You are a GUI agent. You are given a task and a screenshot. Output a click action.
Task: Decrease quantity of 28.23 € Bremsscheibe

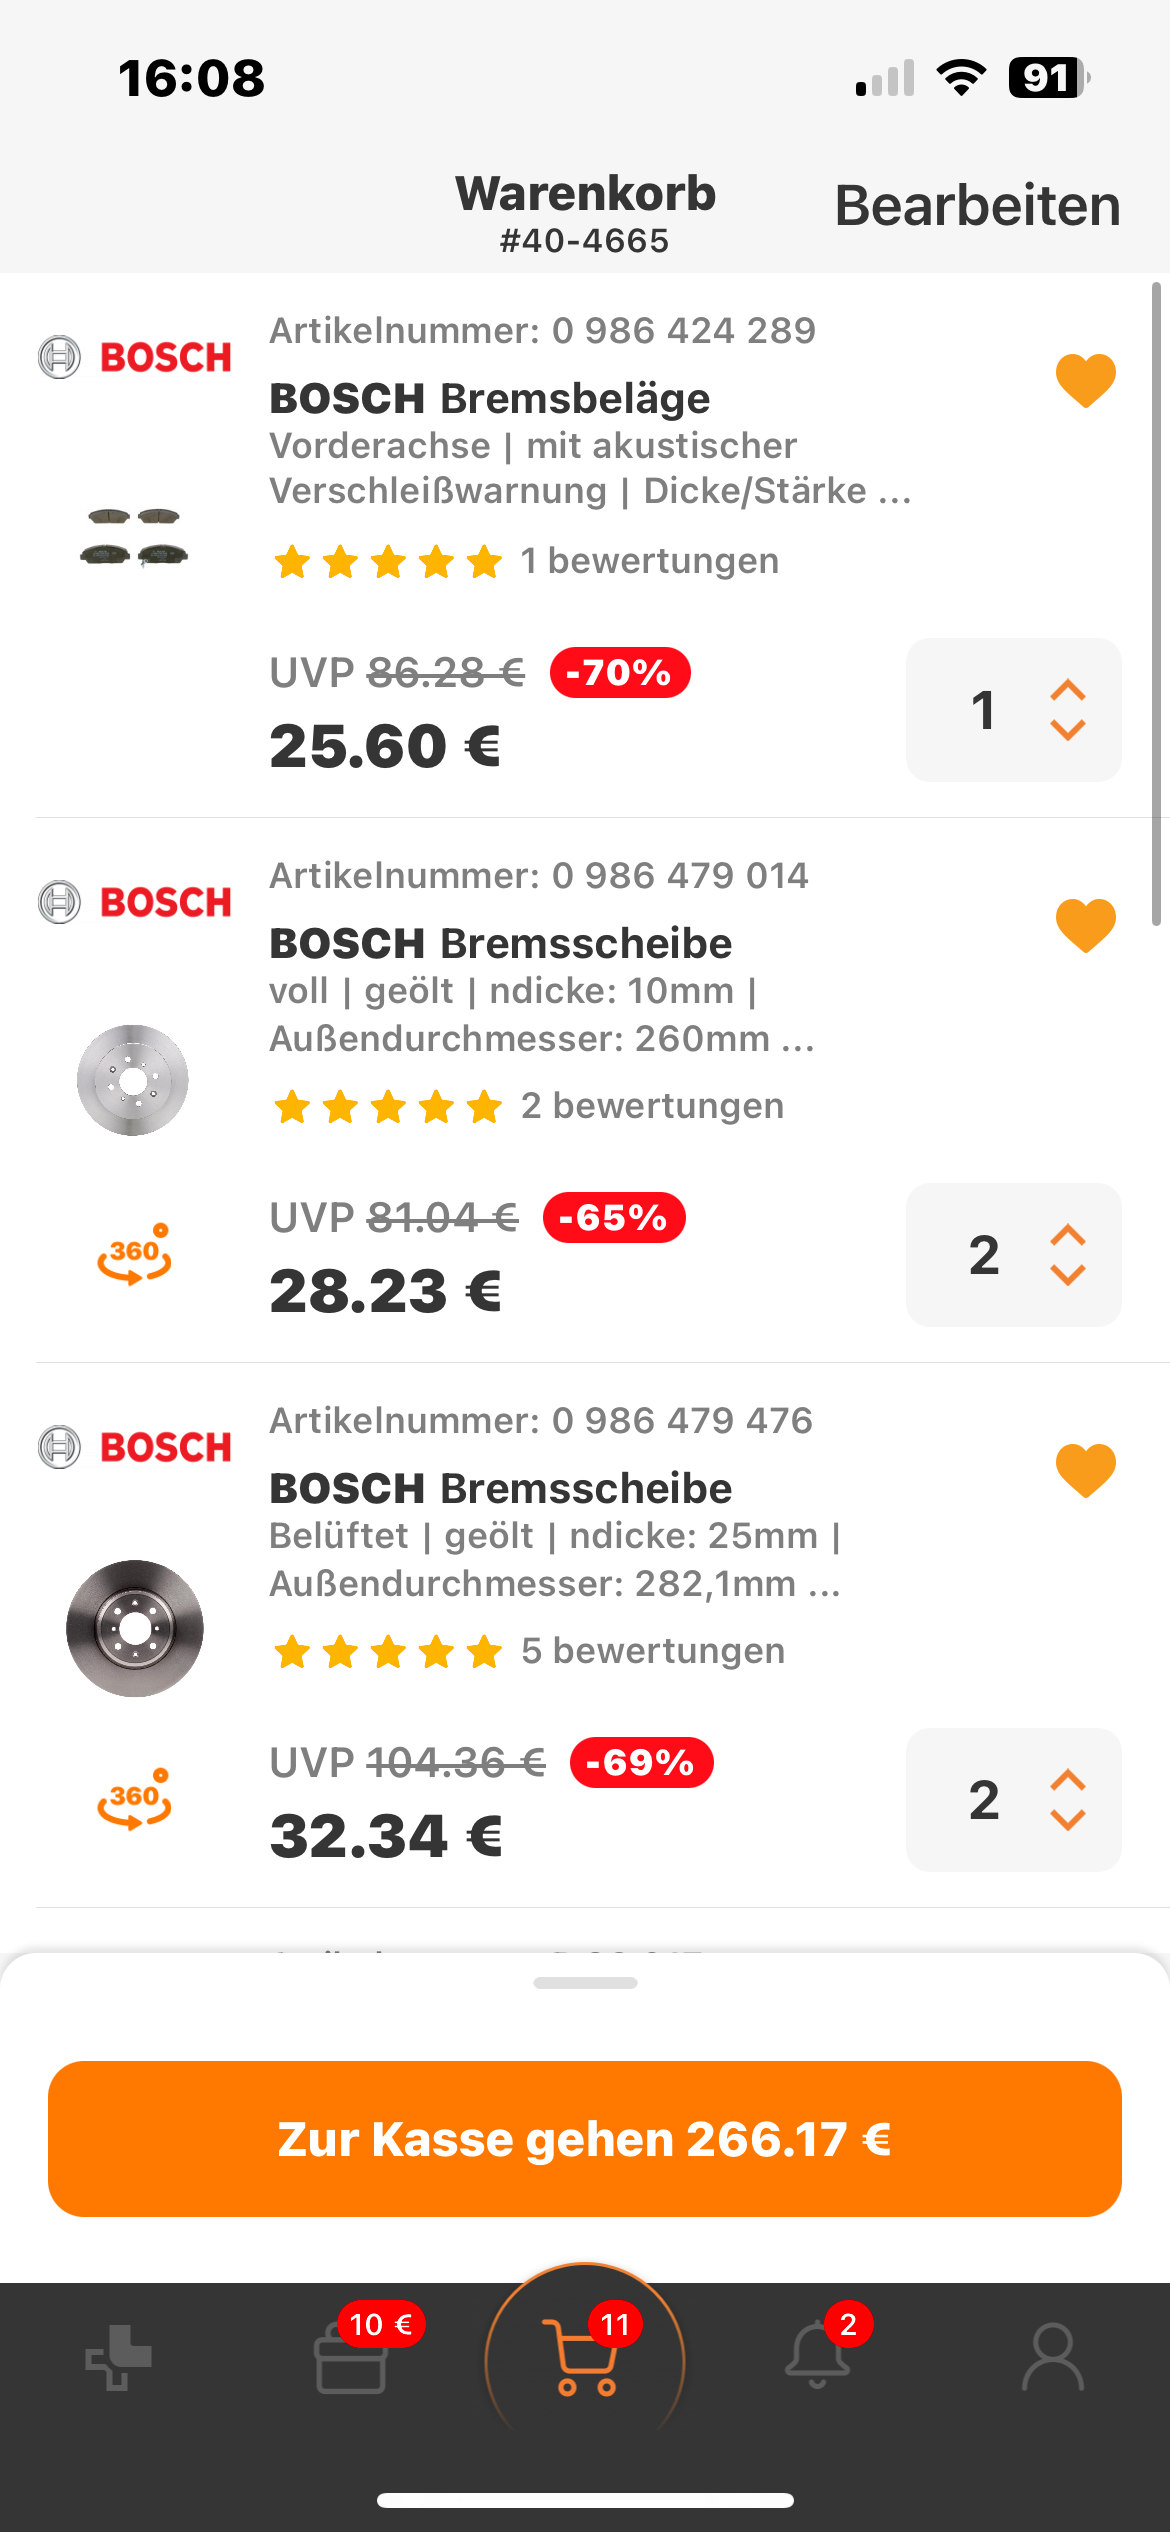[x=1068, y=1275]
